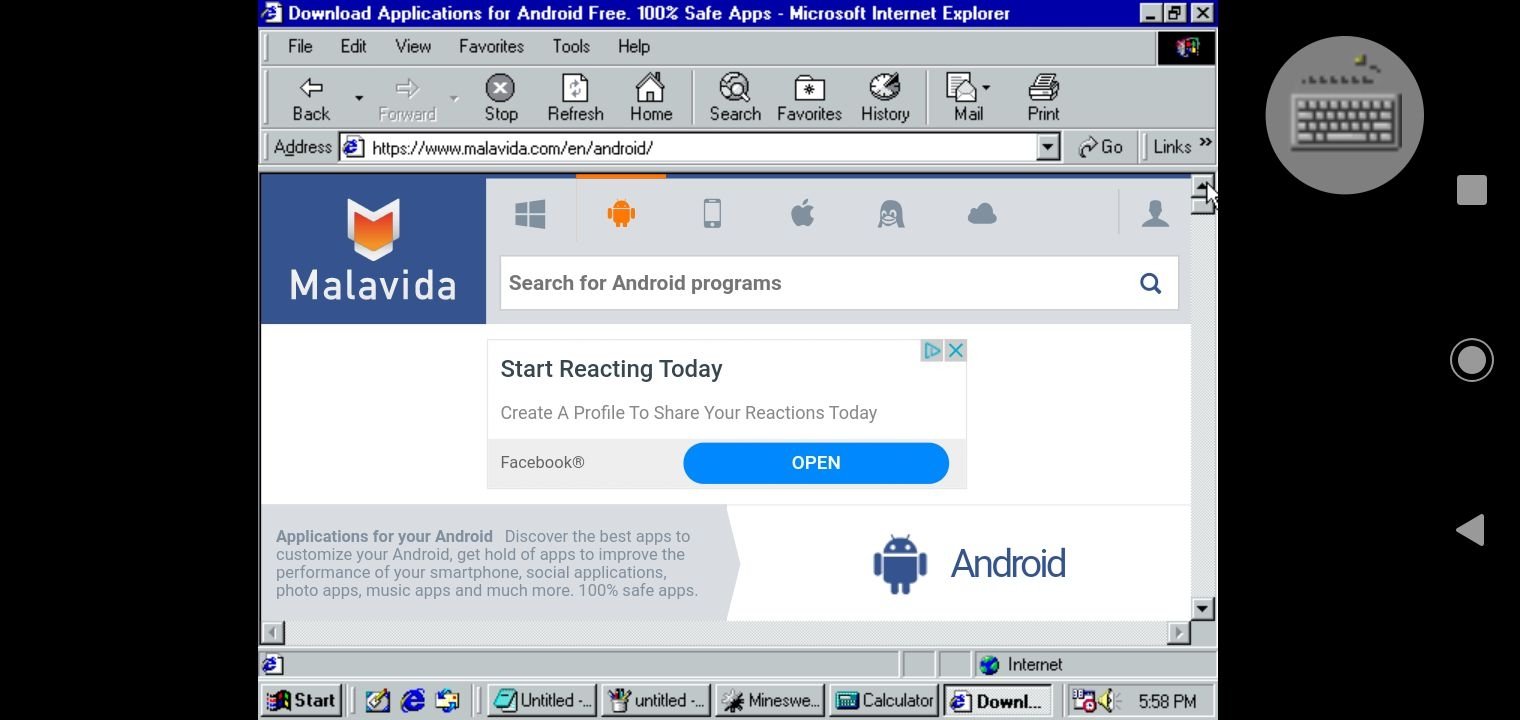
Task: Open the Edit menu
Action: (x=353, y=46)
